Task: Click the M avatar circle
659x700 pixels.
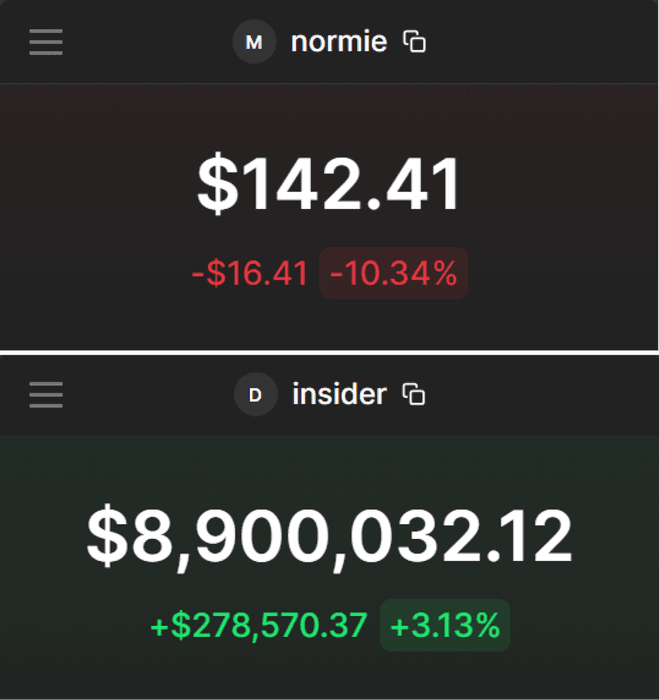Action: [254, 42]
